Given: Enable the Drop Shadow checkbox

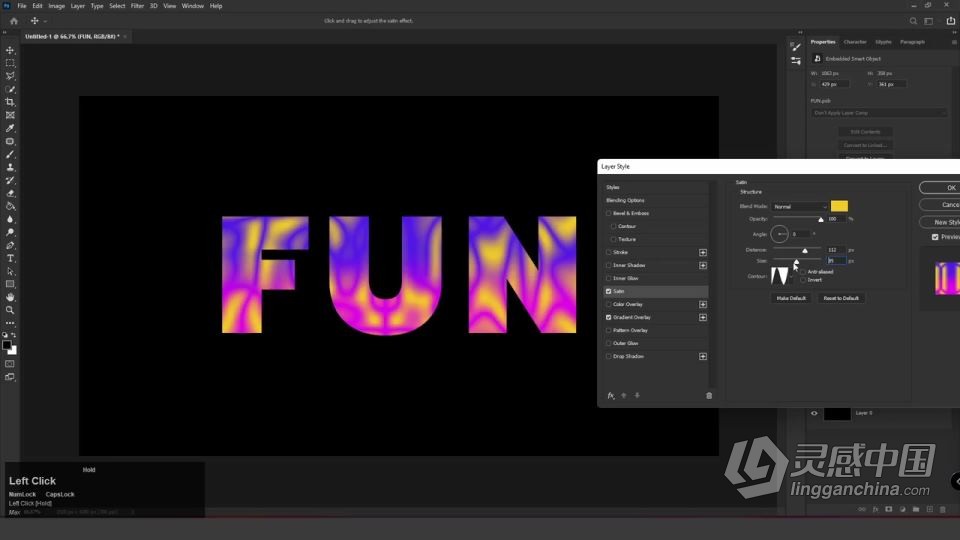Looking at the screenshot, I should [609, 356].
